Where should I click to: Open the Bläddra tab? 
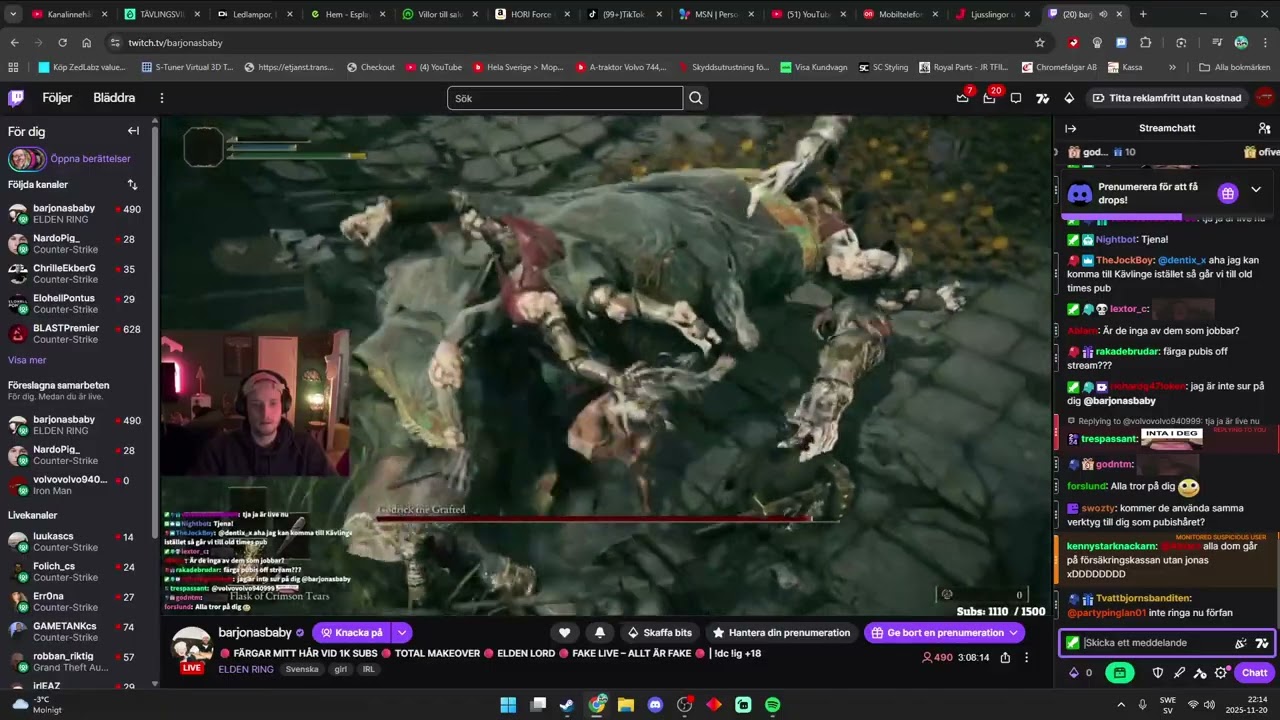(114, 98)
